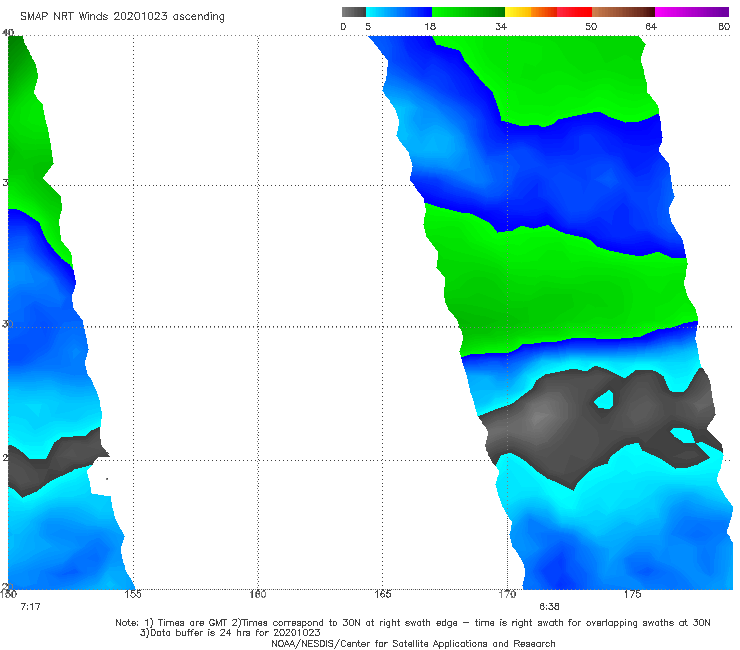The width and height of the screenshot is (740, 650).
Task: Click the '34' label under the color bar
Action: pos(501,27)
